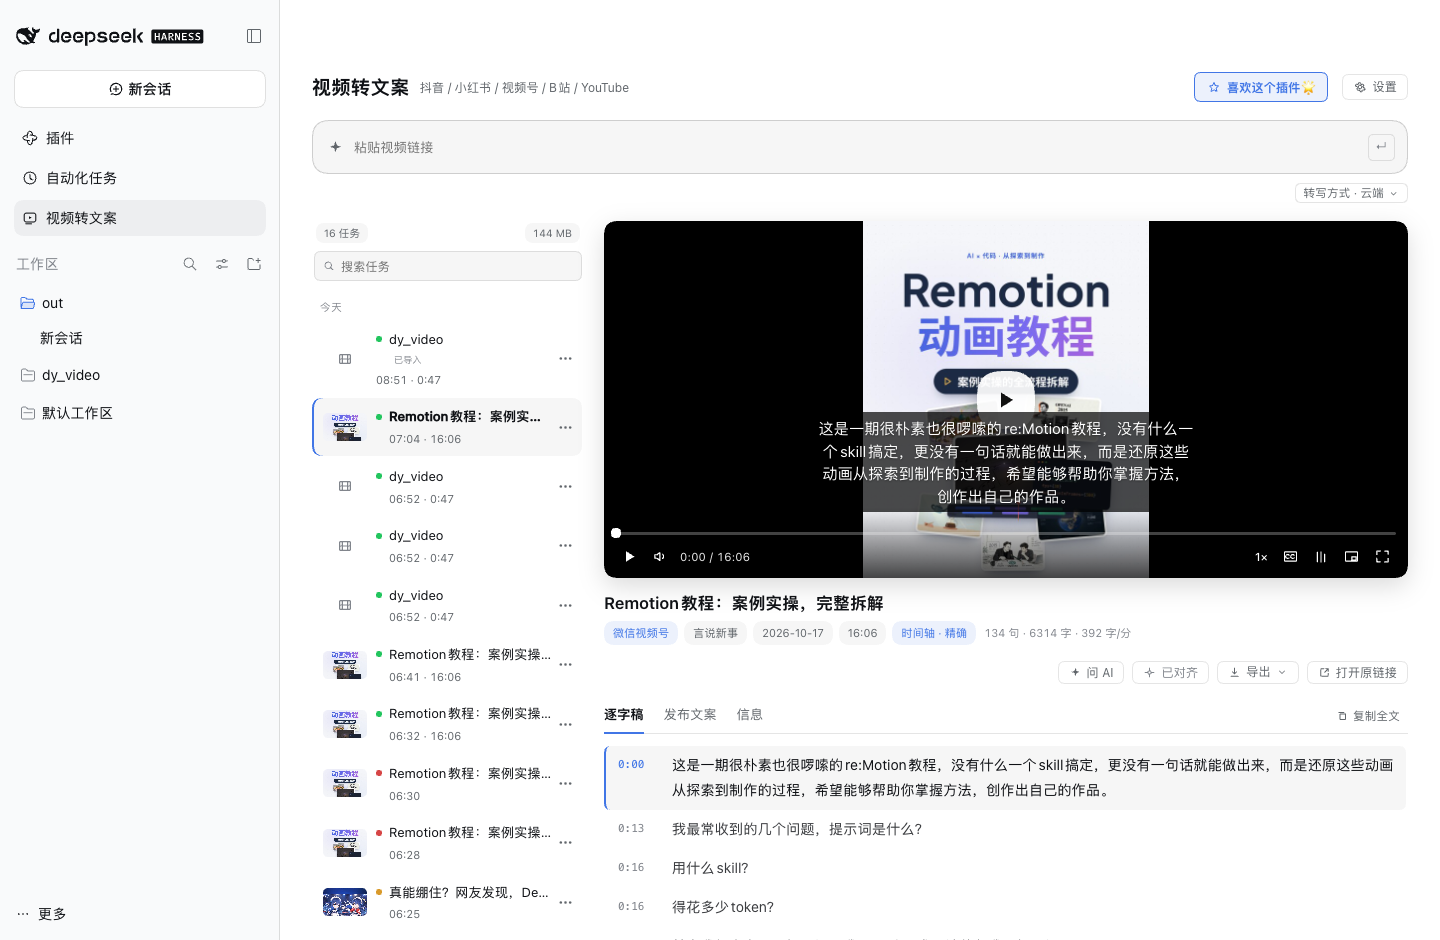Enable picture-in-picture mode

(1352, 557)
